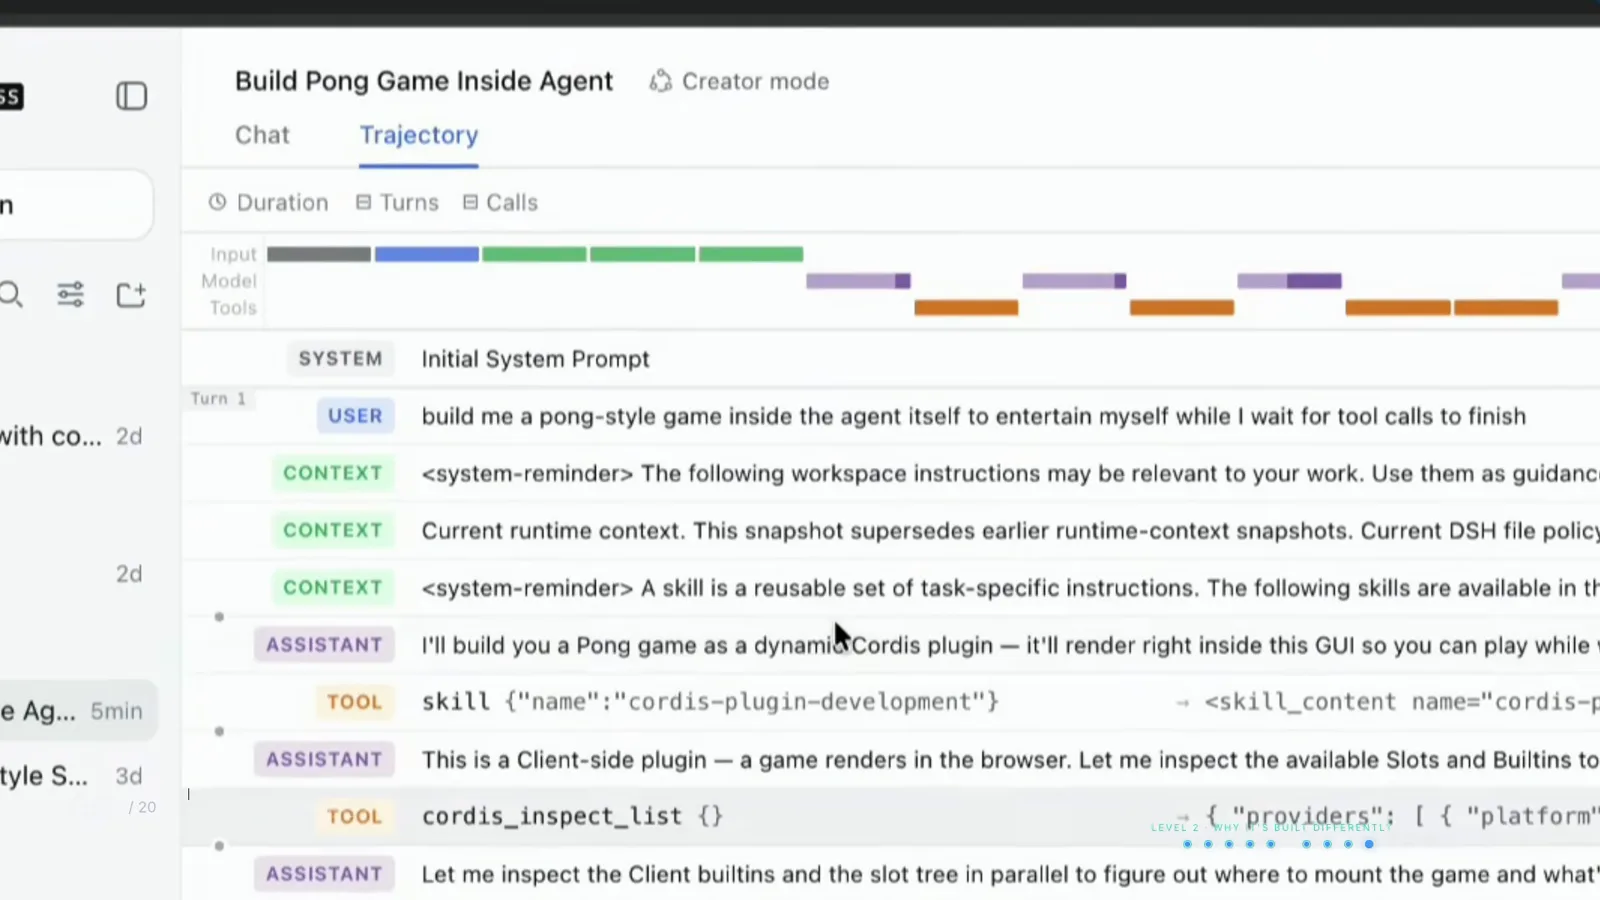Open the search magnifier icon
Image resolution: width=1600 pixels, height=900 pixels.
click(x=10, y=294)
